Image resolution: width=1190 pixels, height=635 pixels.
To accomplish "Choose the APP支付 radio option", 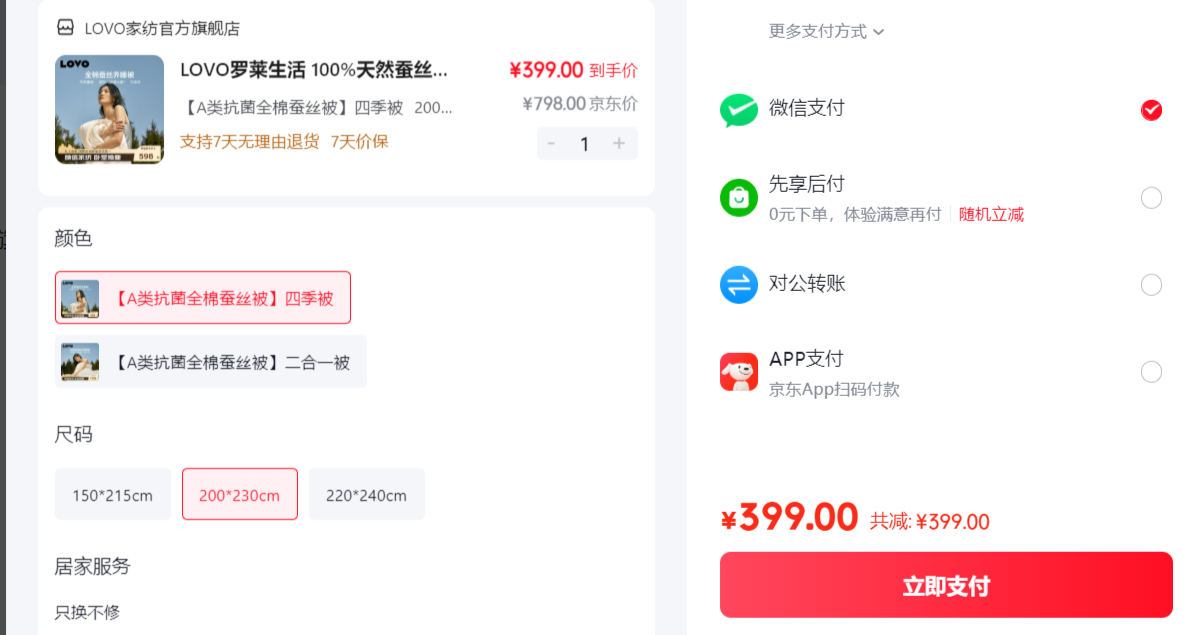I will coord(1151,372).
